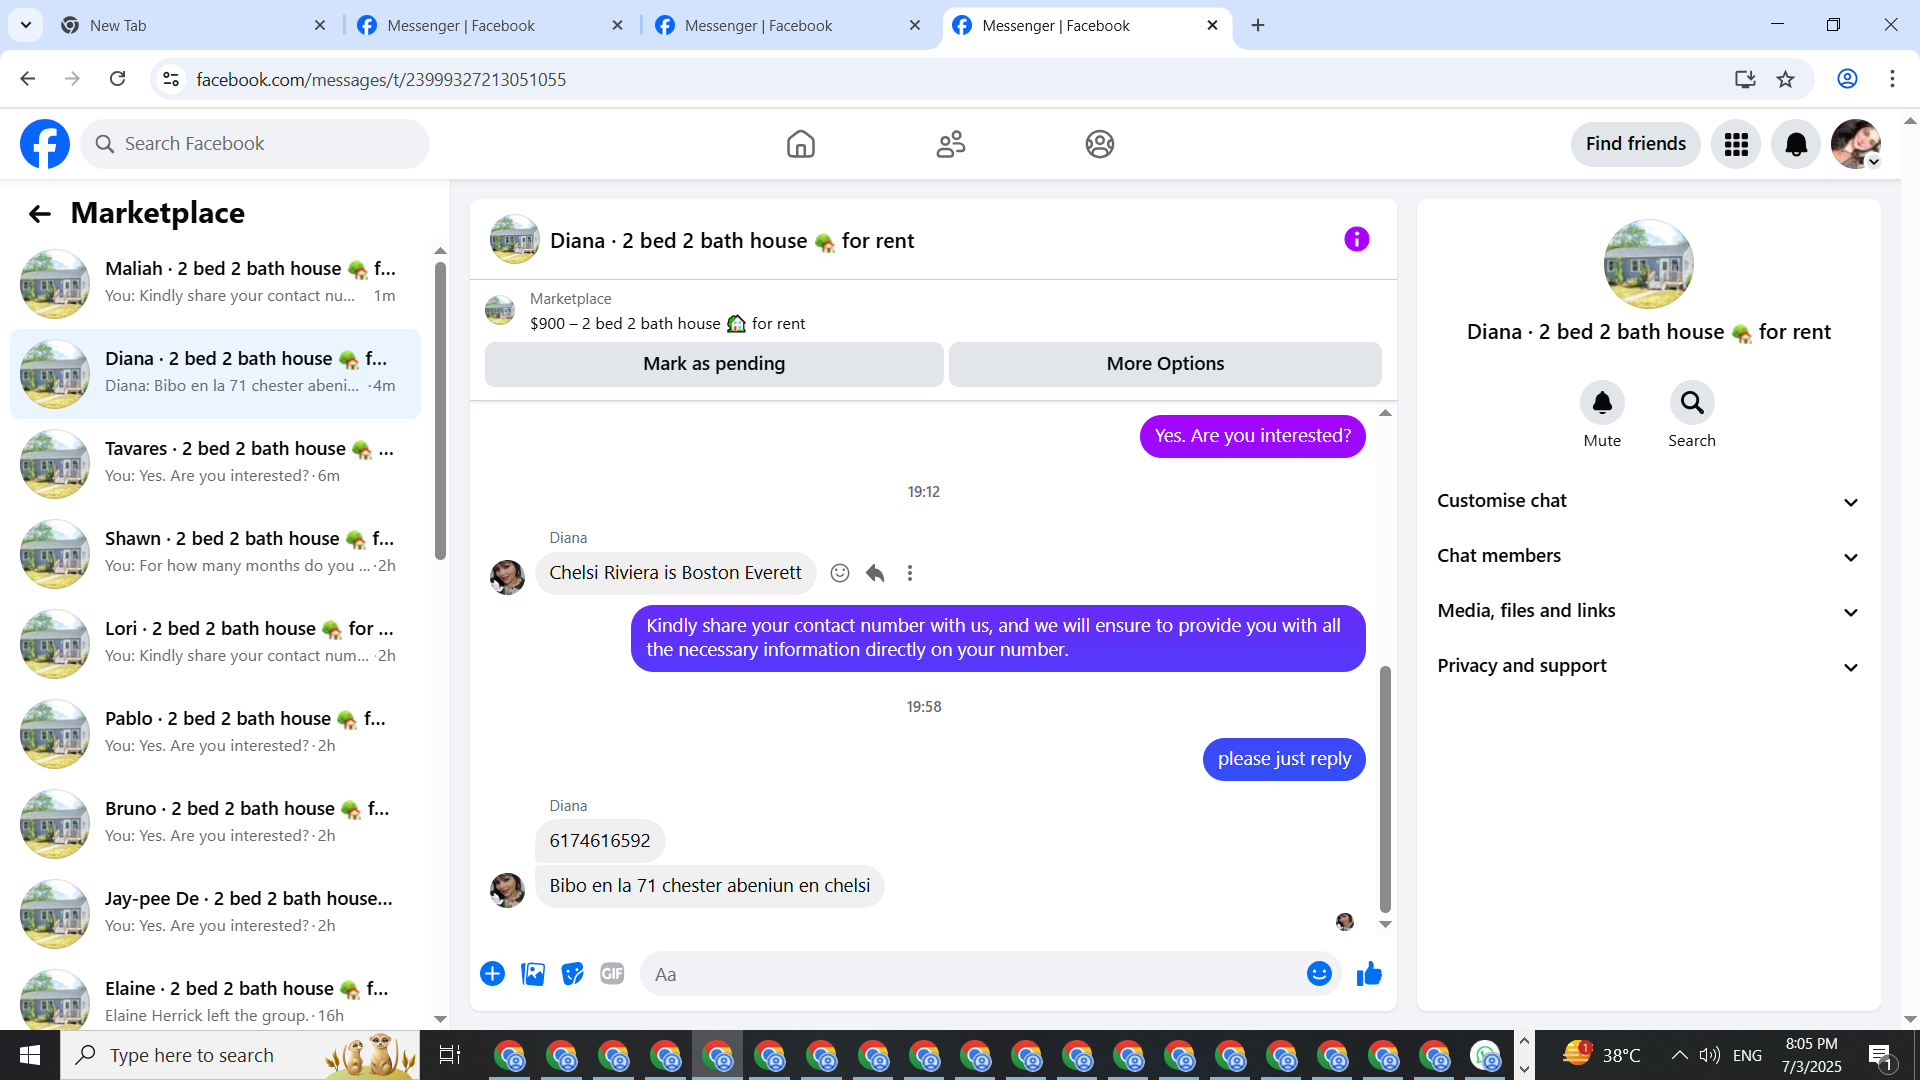Open more actions plus icon in composer

492,974
